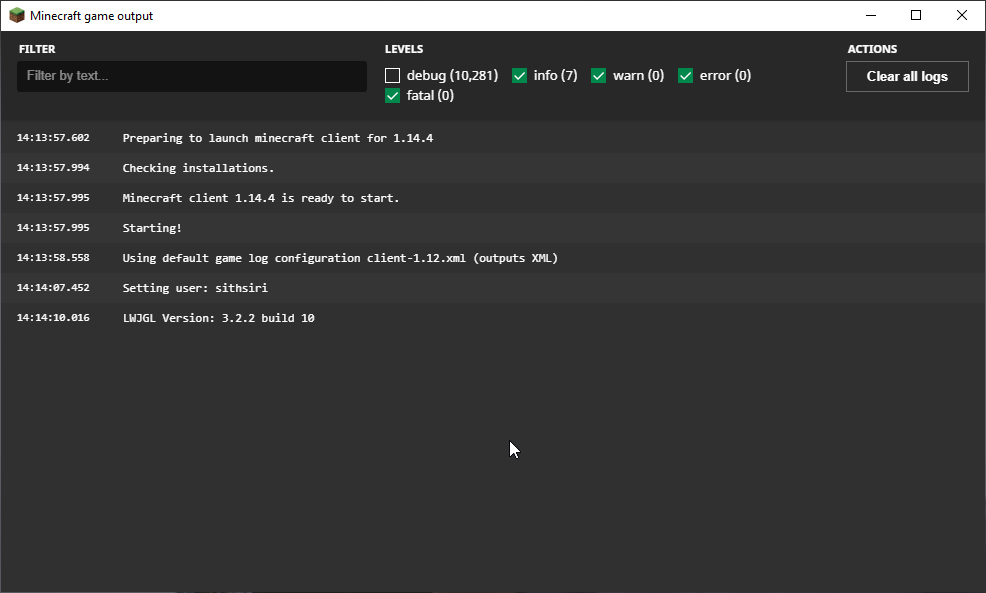Maximize the game output window

pyautogui.click(x=916, y=16)
